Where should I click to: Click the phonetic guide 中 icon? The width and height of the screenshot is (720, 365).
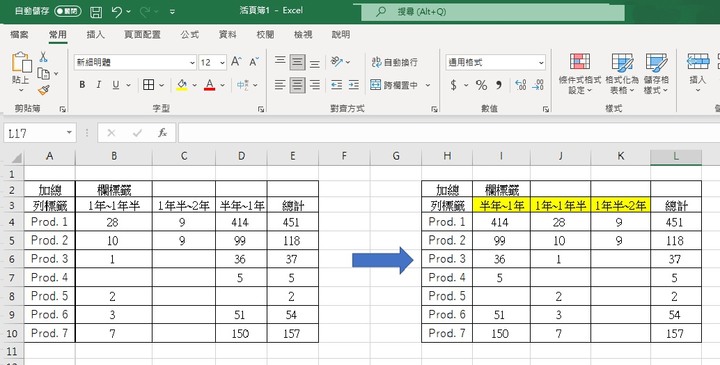[x=242, y=85]
